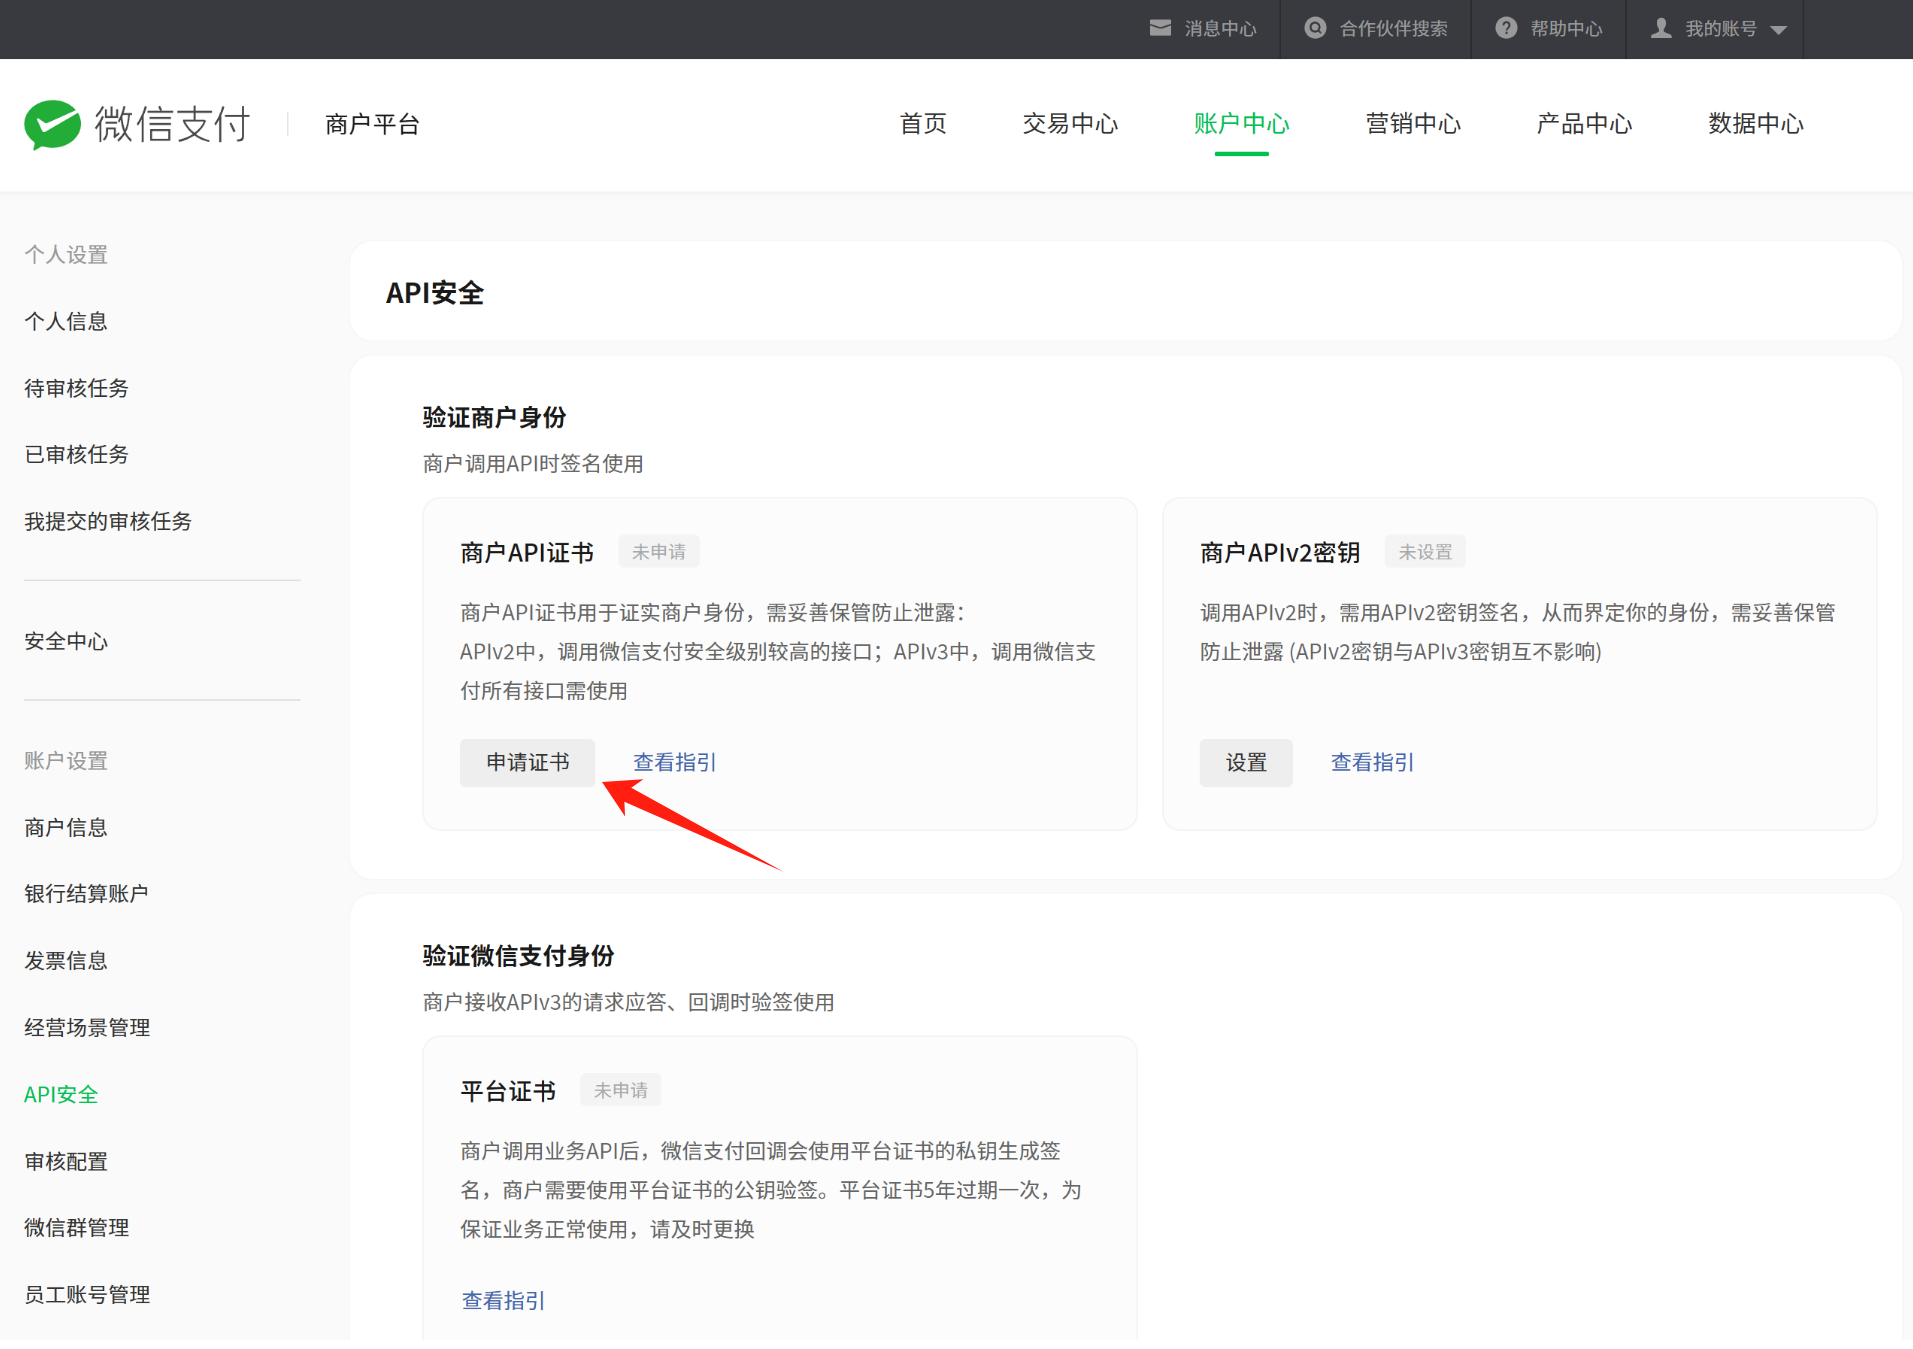Switch to the 数据中心 tab

tap(1756, 124)
